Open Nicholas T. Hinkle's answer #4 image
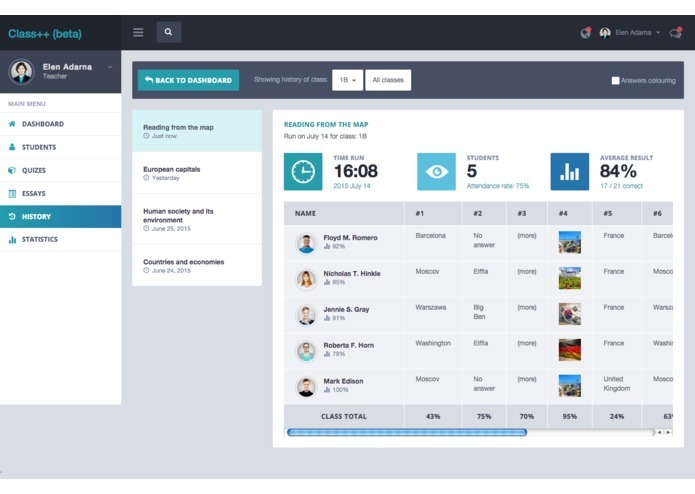Image resolution: width=695 pixels, height=494 pixels. (570, 278)
